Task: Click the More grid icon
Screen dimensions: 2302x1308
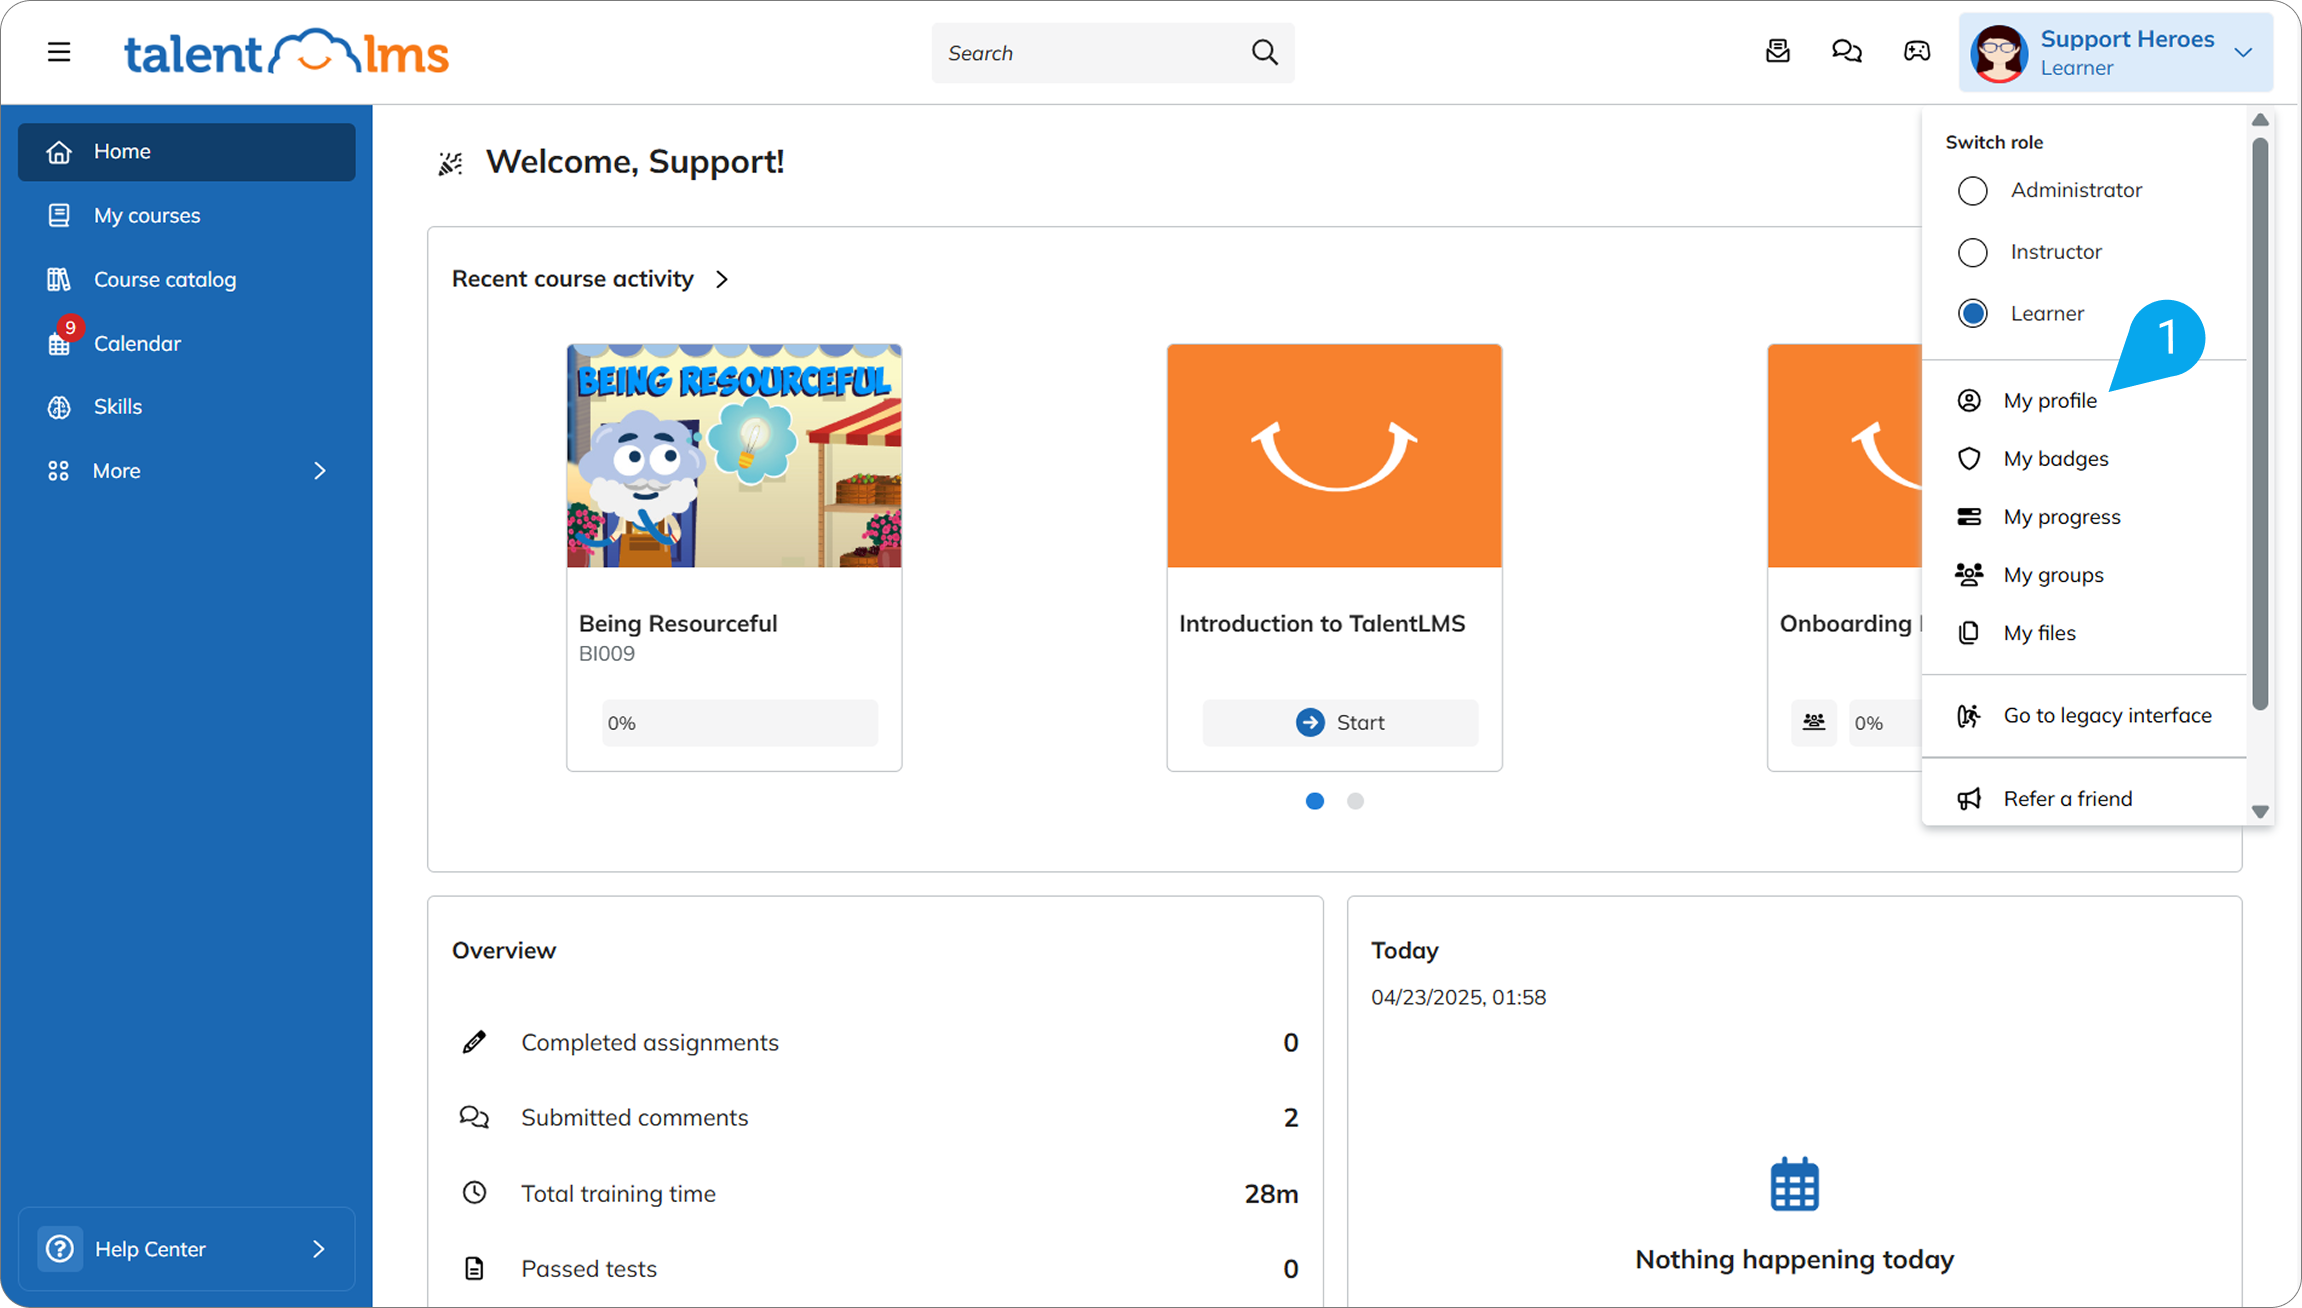Action: [x=59, y=471]
